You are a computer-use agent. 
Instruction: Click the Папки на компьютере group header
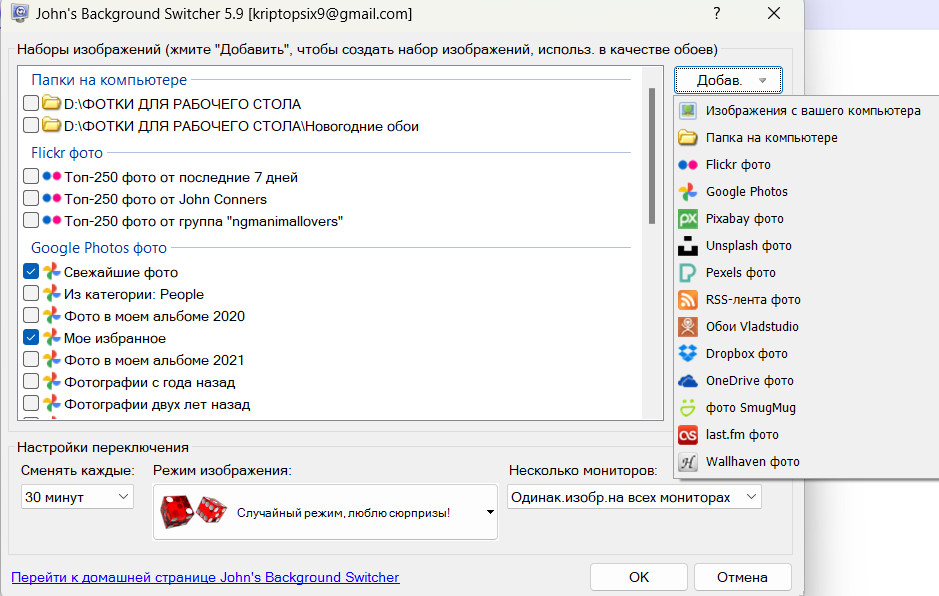[x=109, y=80]
